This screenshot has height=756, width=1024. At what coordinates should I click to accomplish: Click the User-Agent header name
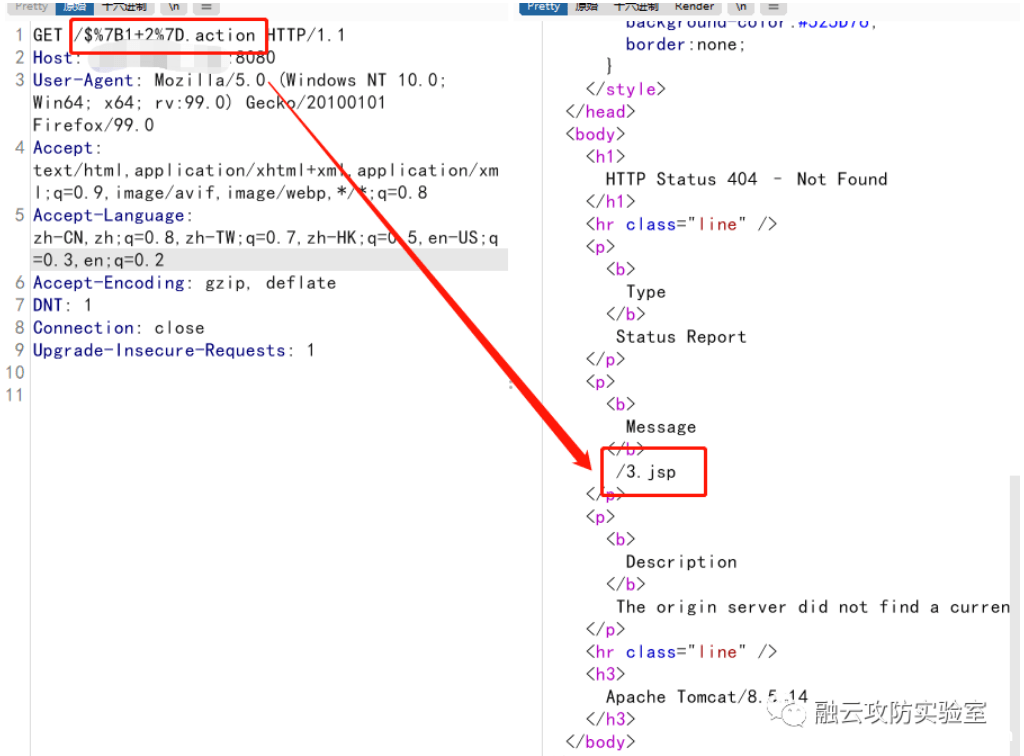coord(83,80)
